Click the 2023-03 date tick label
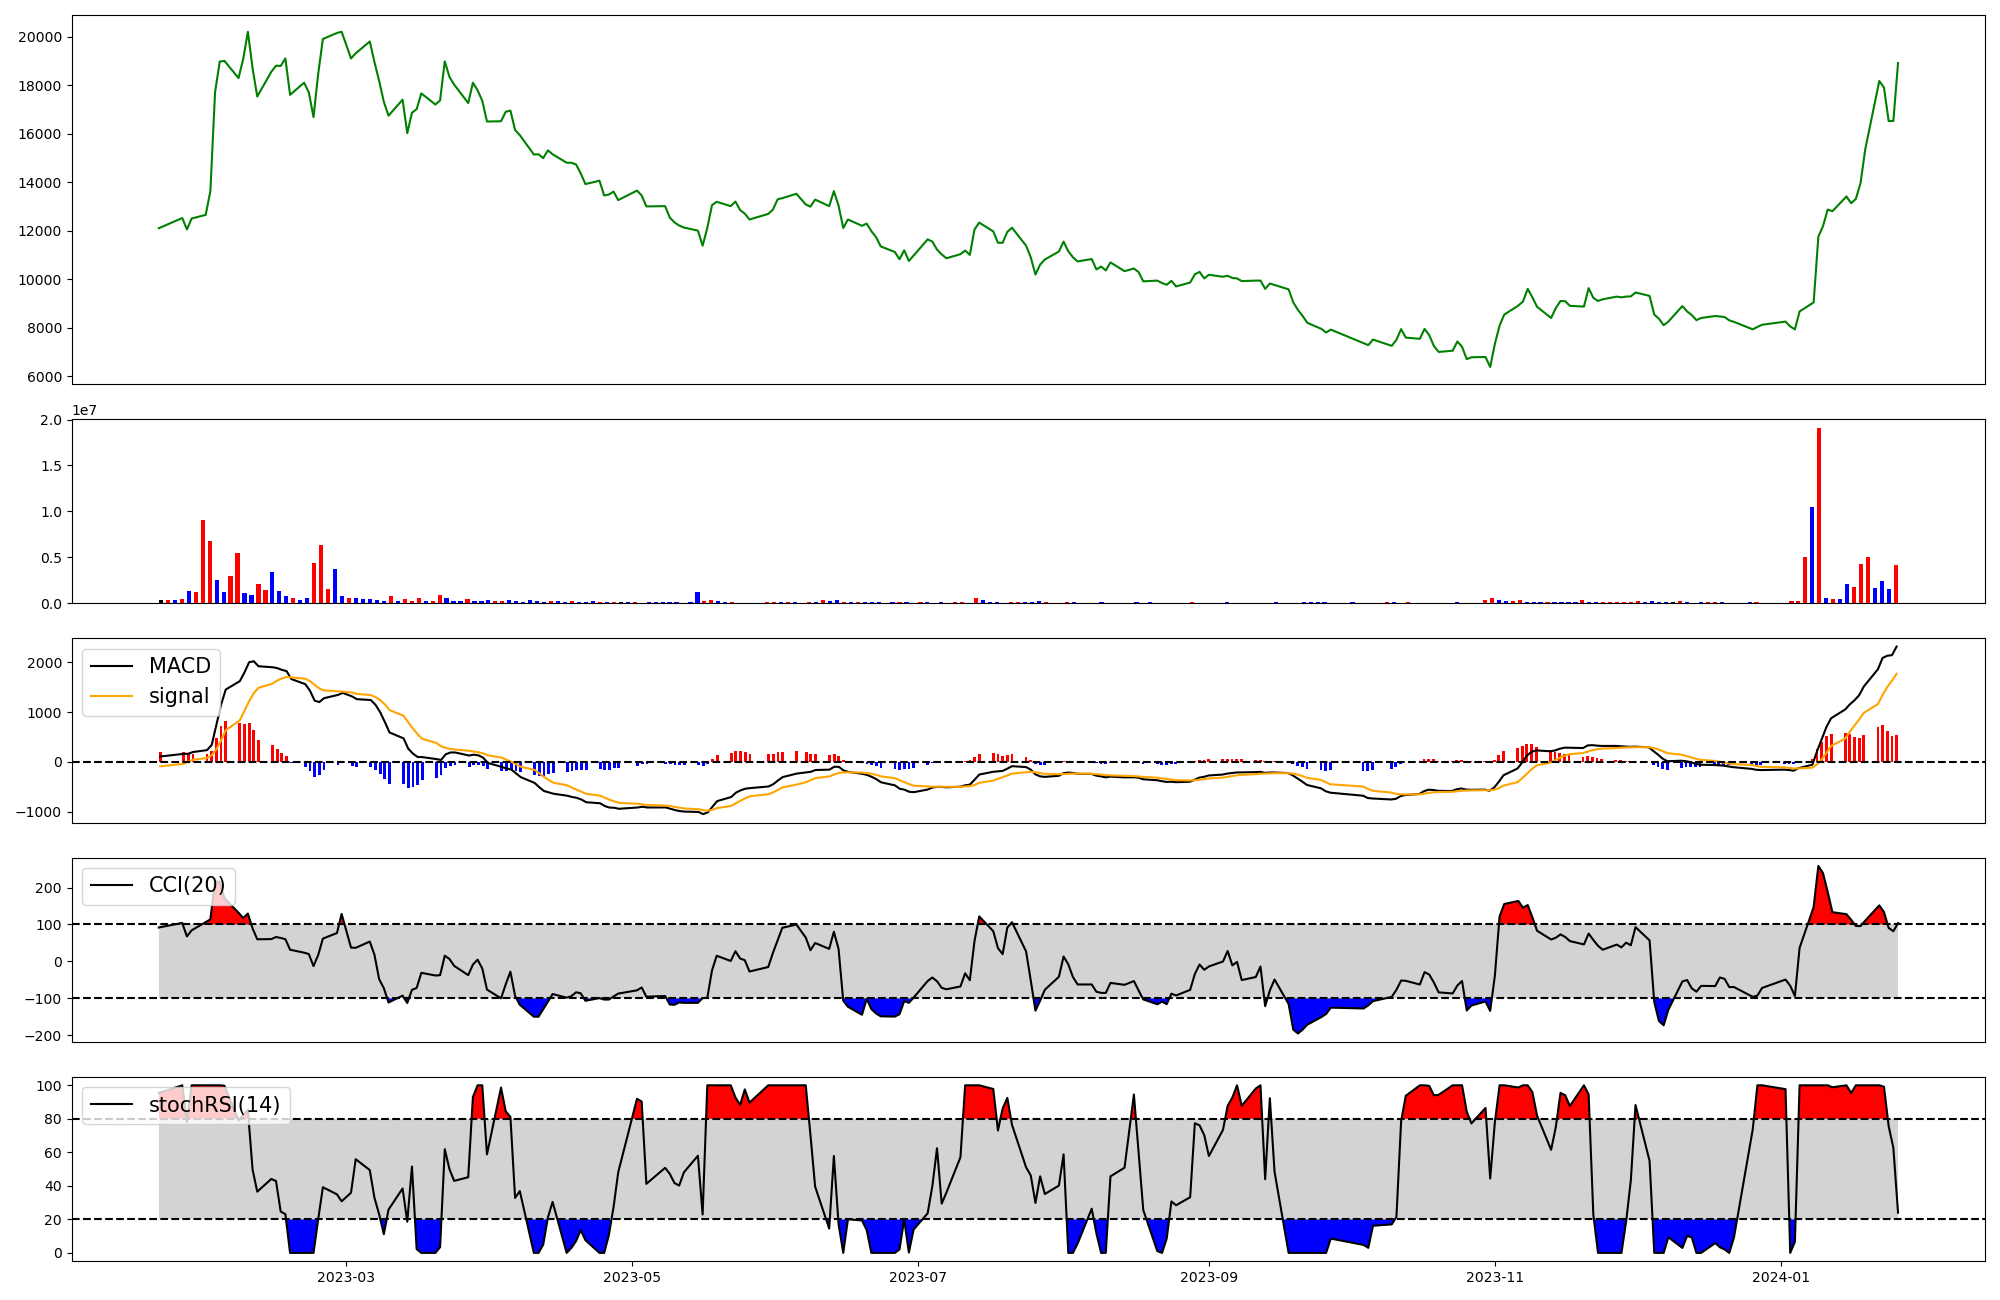 (x=346, y=1277)
